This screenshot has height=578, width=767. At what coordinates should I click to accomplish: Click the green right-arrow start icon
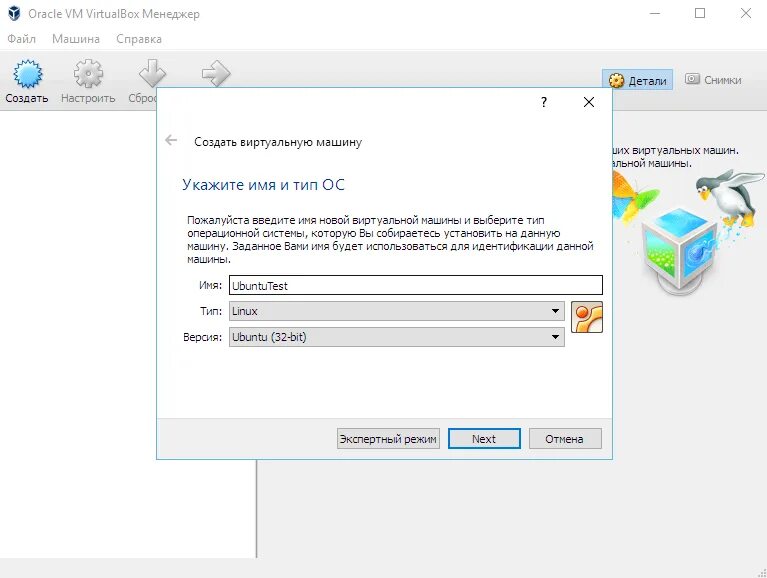216,73
